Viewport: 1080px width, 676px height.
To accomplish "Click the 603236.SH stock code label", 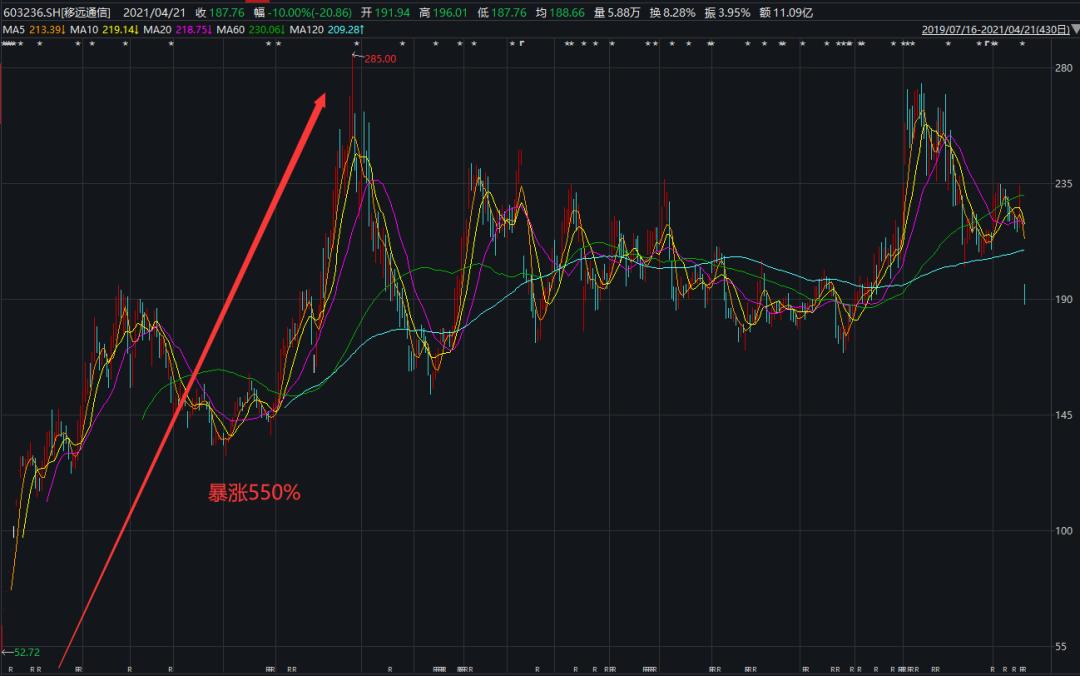I will pos(30,13).
